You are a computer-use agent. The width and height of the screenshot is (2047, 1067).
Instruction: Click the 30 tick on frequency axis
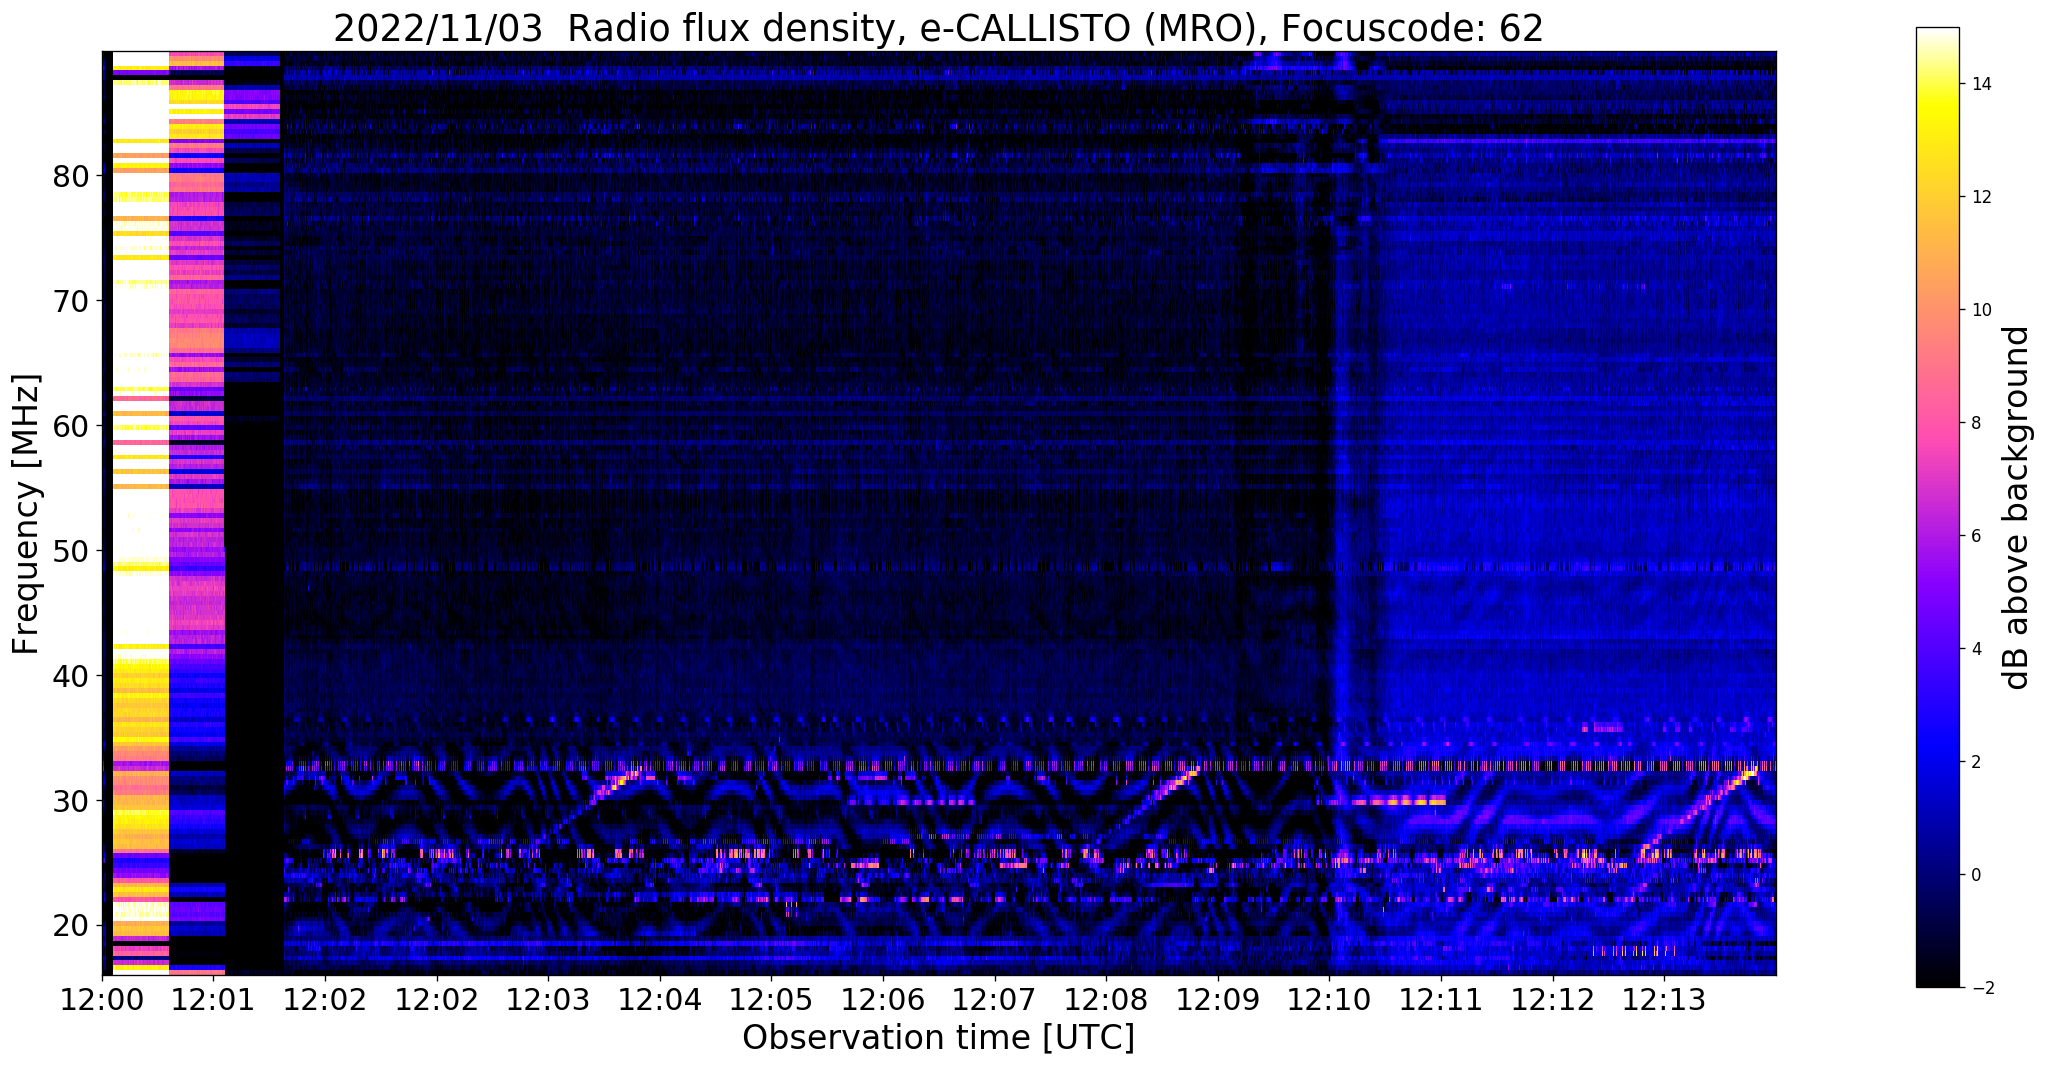[x=71, y=801]
